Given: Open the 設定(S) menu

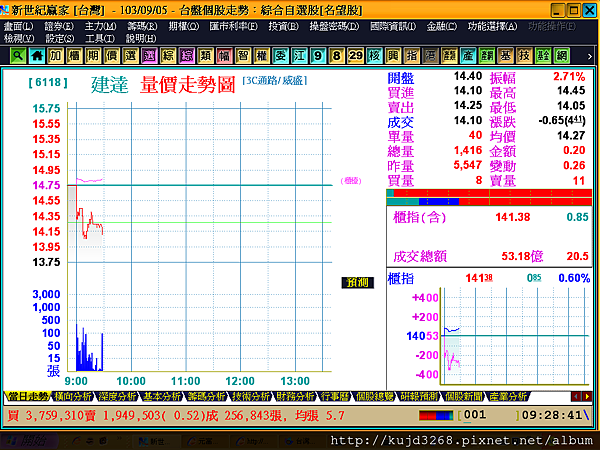Looking at the screenshot, I should tap(60, 38).
